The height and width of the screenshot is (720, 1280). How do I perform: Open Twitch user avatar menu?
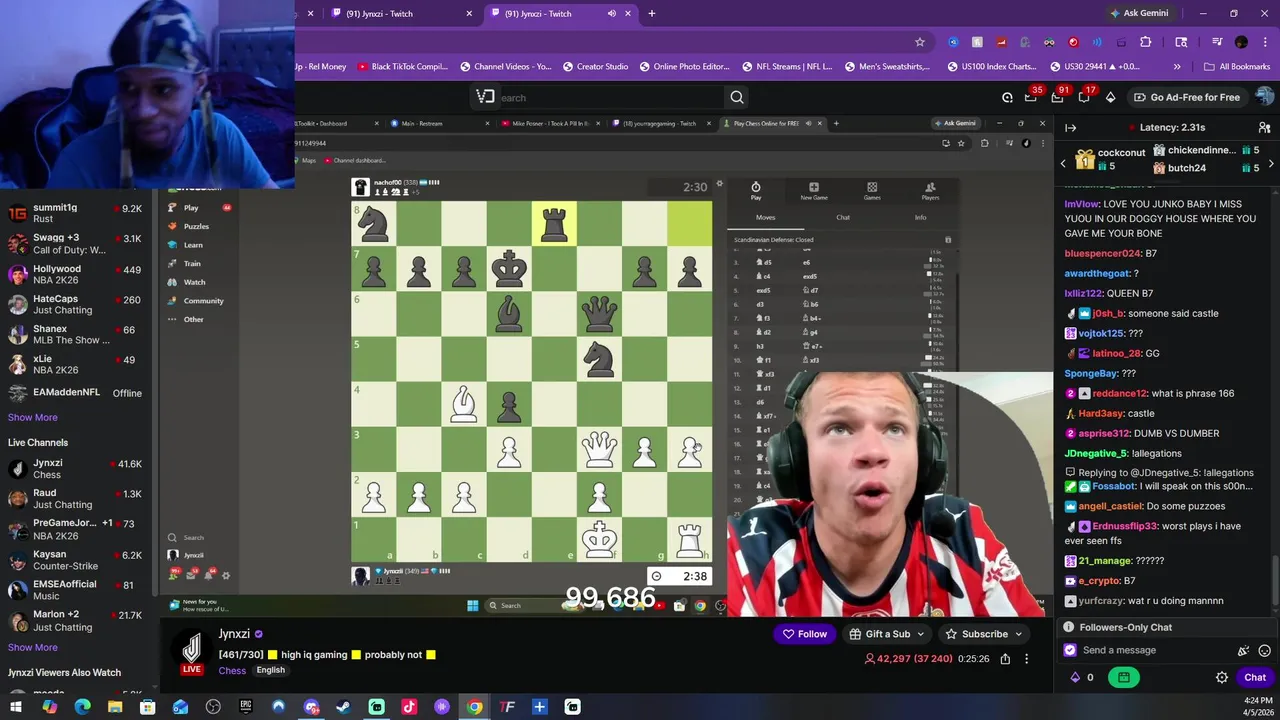tap(1265, 97)
